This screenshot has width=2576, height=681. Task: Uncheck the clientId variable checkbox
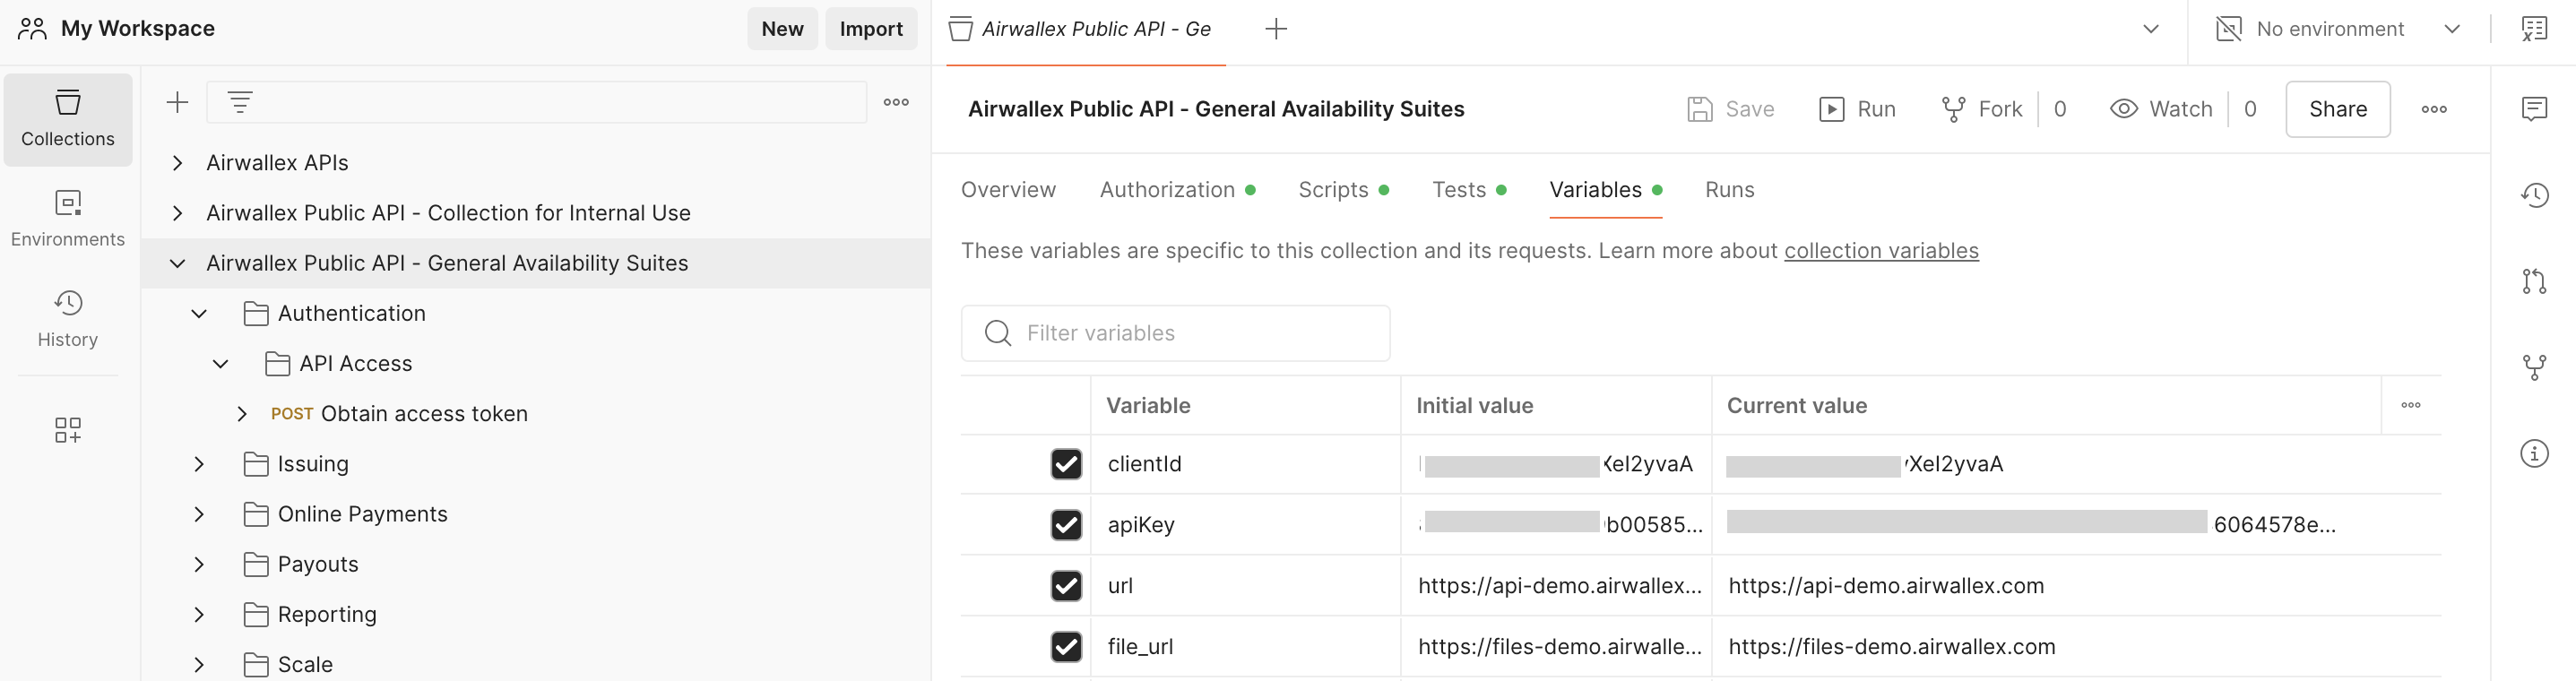[x=1066, y=464]
